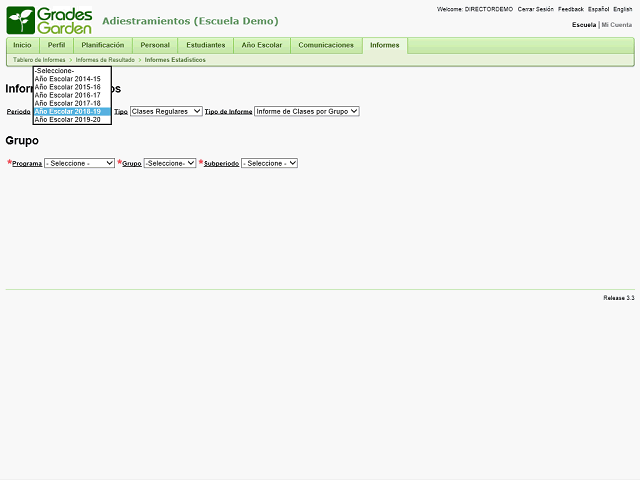The height and width of the screenshot is (480, 640).
Task: Open the Estudiantes tab
Action: pyautogui.click(x=205, y=45)
